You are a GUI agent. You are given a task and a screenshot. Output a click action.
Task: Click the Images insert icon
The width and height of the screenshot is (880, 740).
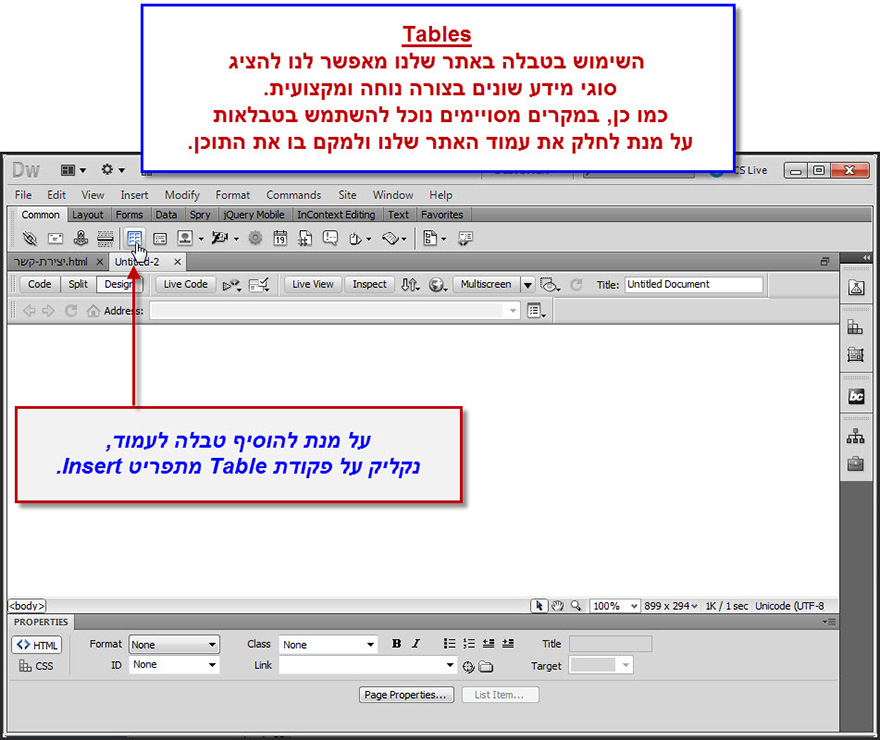(185, 238)
